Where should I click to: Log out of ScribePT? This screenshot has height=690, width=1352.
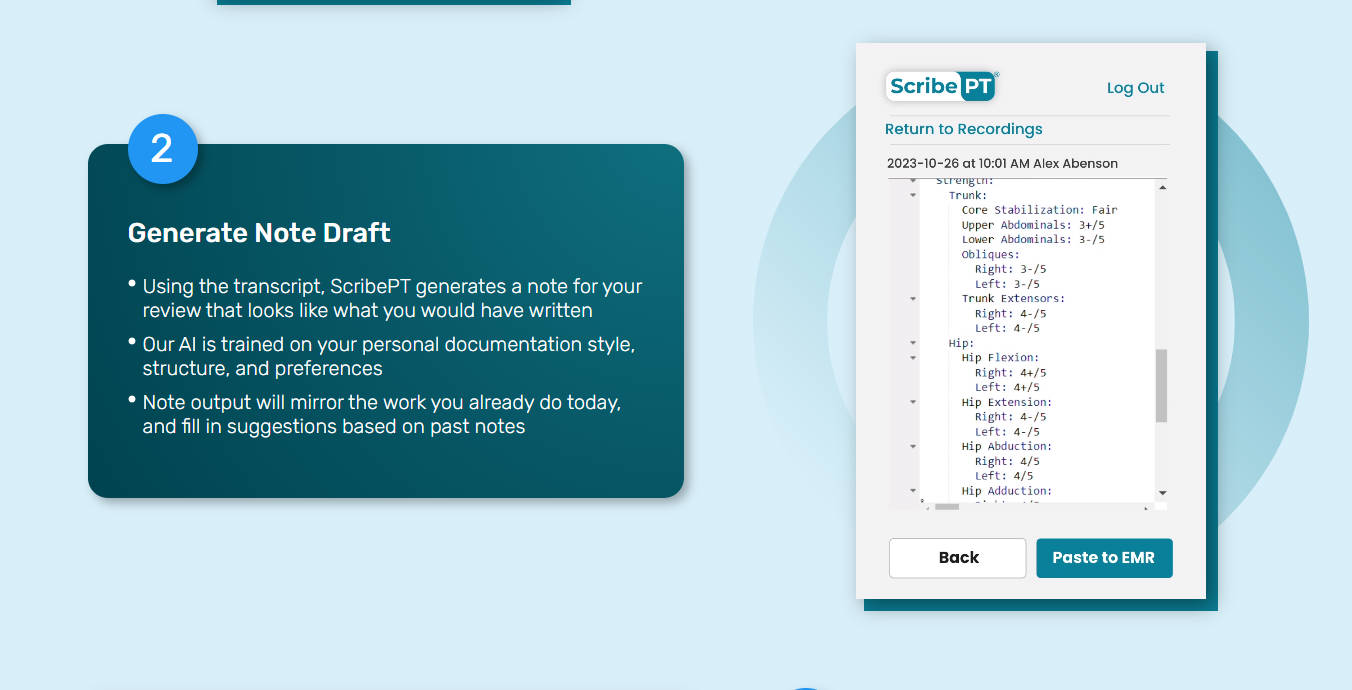tap(1135, 88)
